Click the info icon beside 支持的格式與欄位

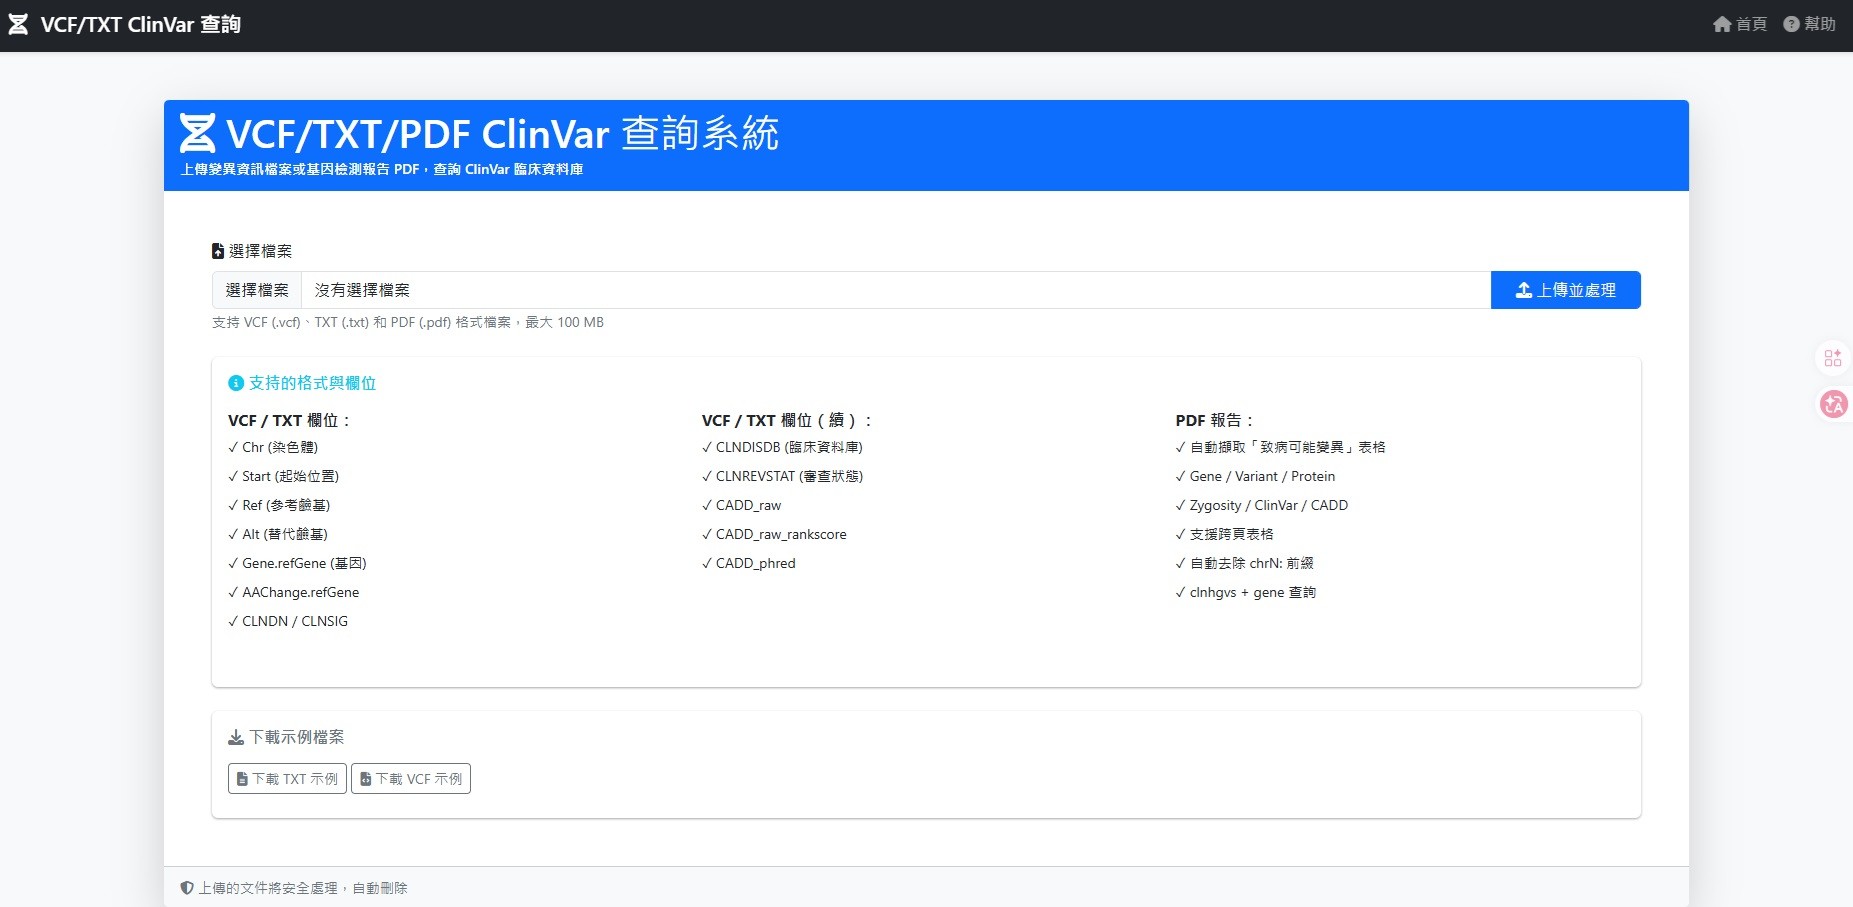point(236,383)
